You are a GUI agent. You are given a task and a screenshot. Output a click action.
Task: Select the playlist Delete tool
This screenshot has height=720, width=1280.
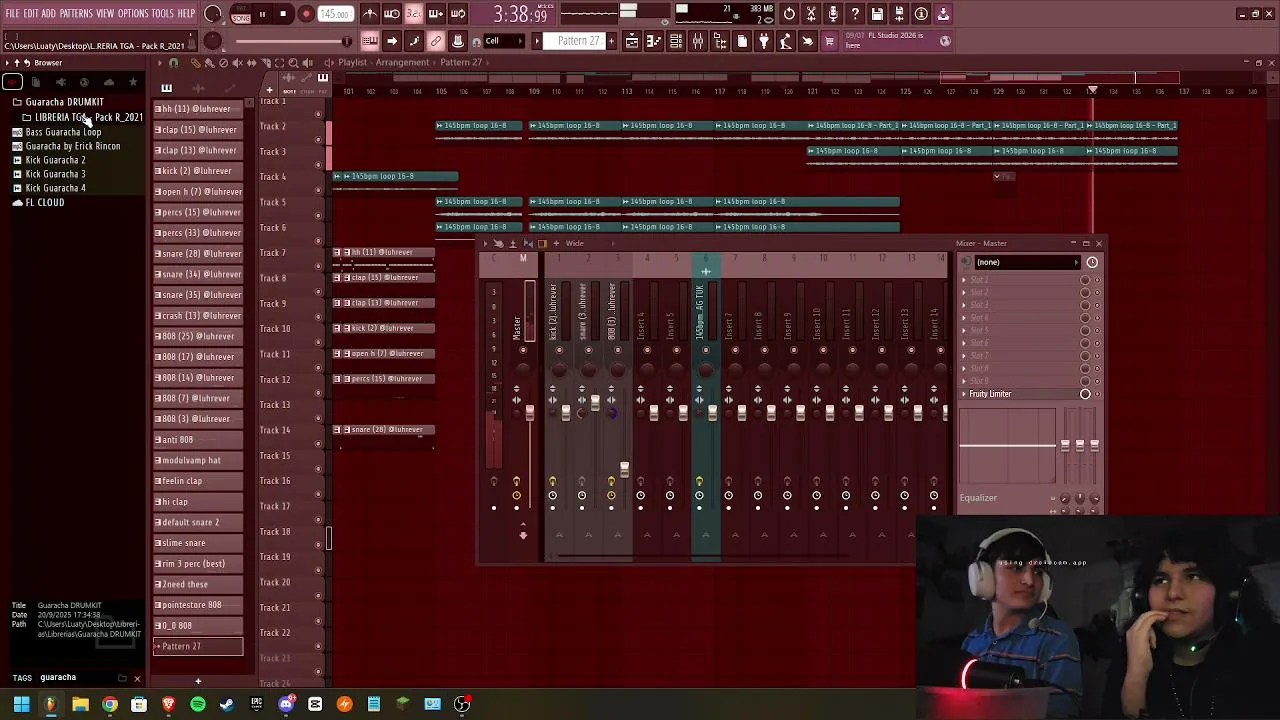tap(223, 63)
